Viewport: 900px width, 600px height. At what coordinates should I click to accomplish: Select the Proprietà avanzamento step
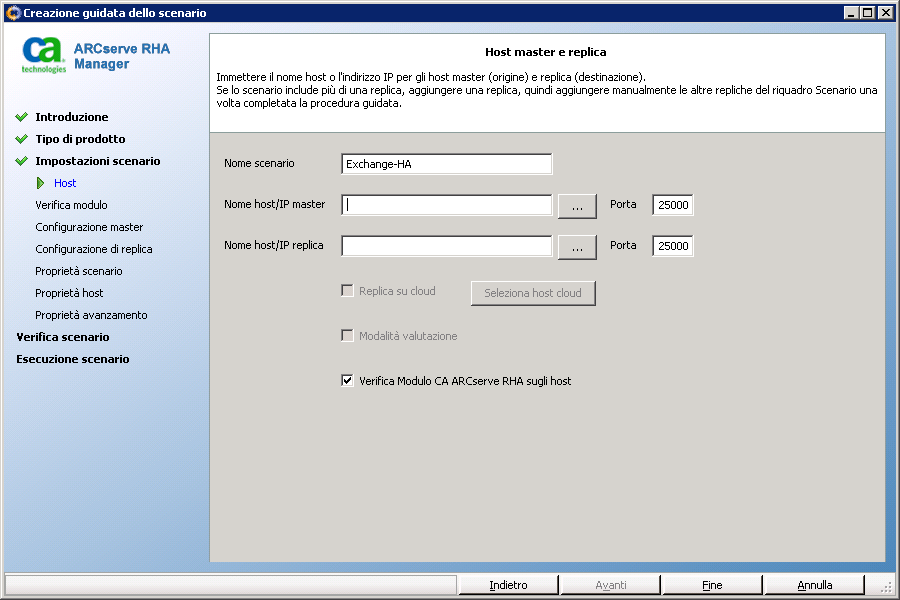pyautogui.click(x=91, y=315)
